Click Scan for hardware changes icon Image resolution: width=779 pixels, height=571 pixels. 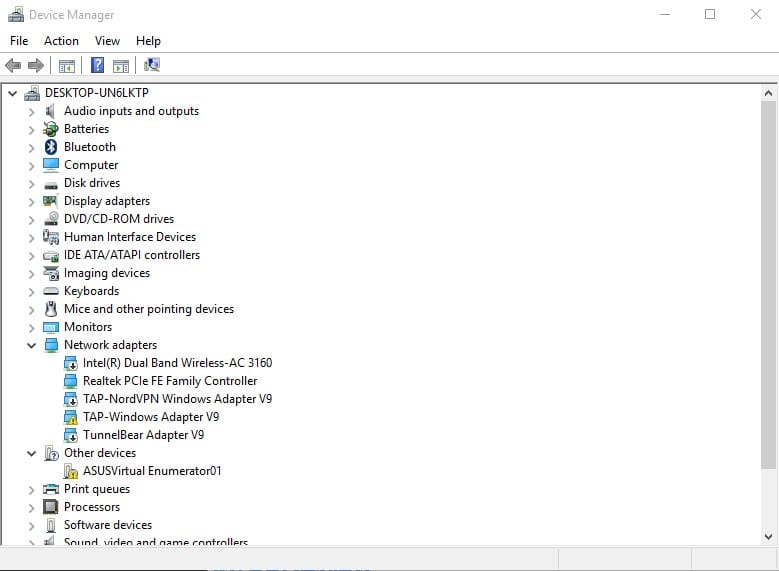(x=152, y=66)
